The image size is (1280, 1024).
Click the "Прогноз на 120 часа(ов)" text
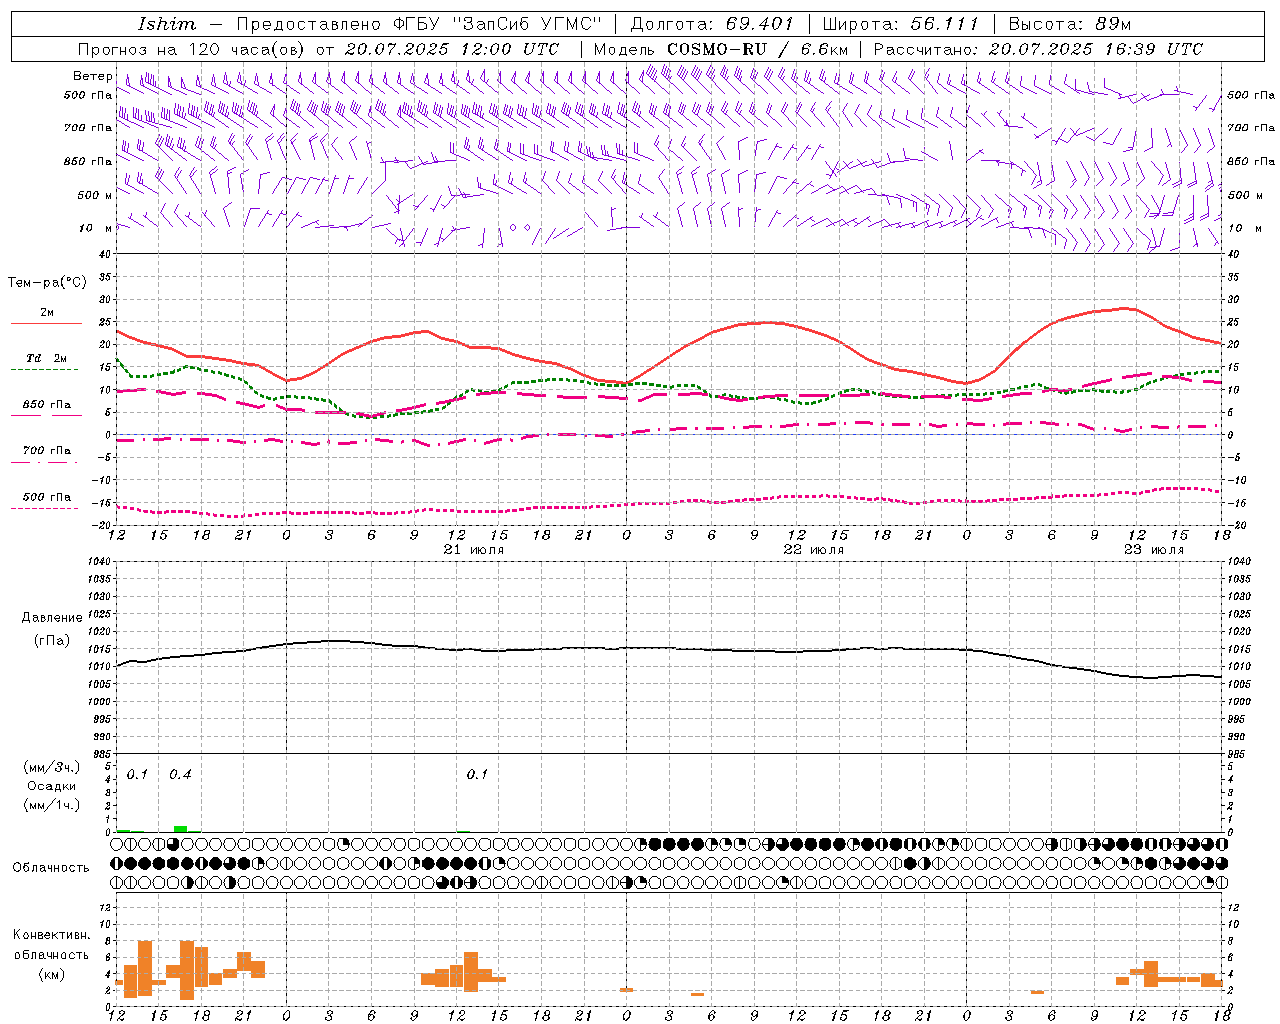pyautogui.click(x=193, y=49)
